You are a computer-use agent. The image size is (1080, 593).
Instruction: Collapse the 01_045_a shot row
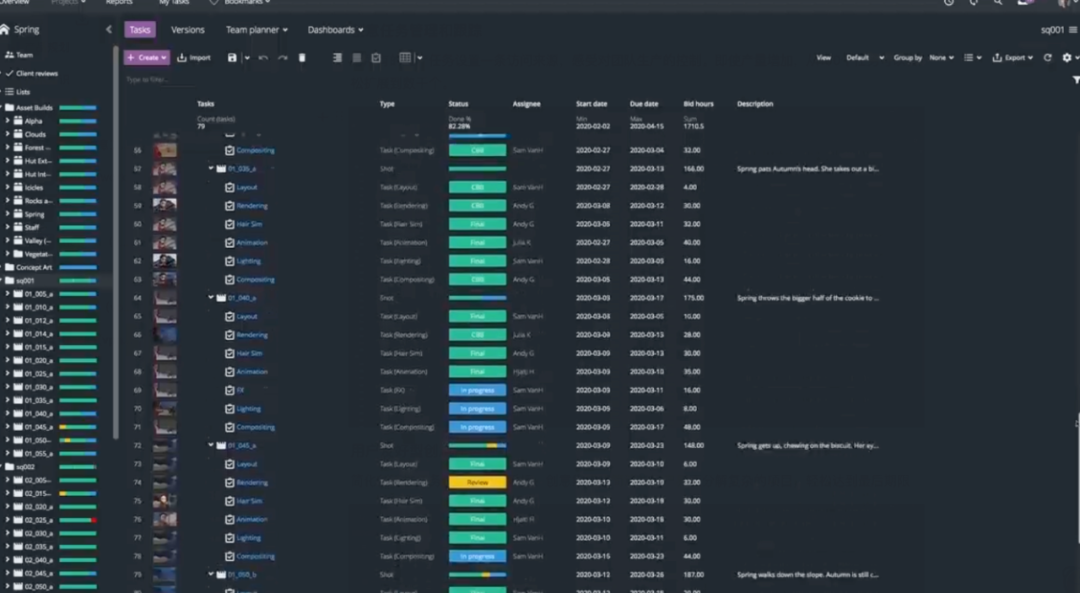pos(211,445)
